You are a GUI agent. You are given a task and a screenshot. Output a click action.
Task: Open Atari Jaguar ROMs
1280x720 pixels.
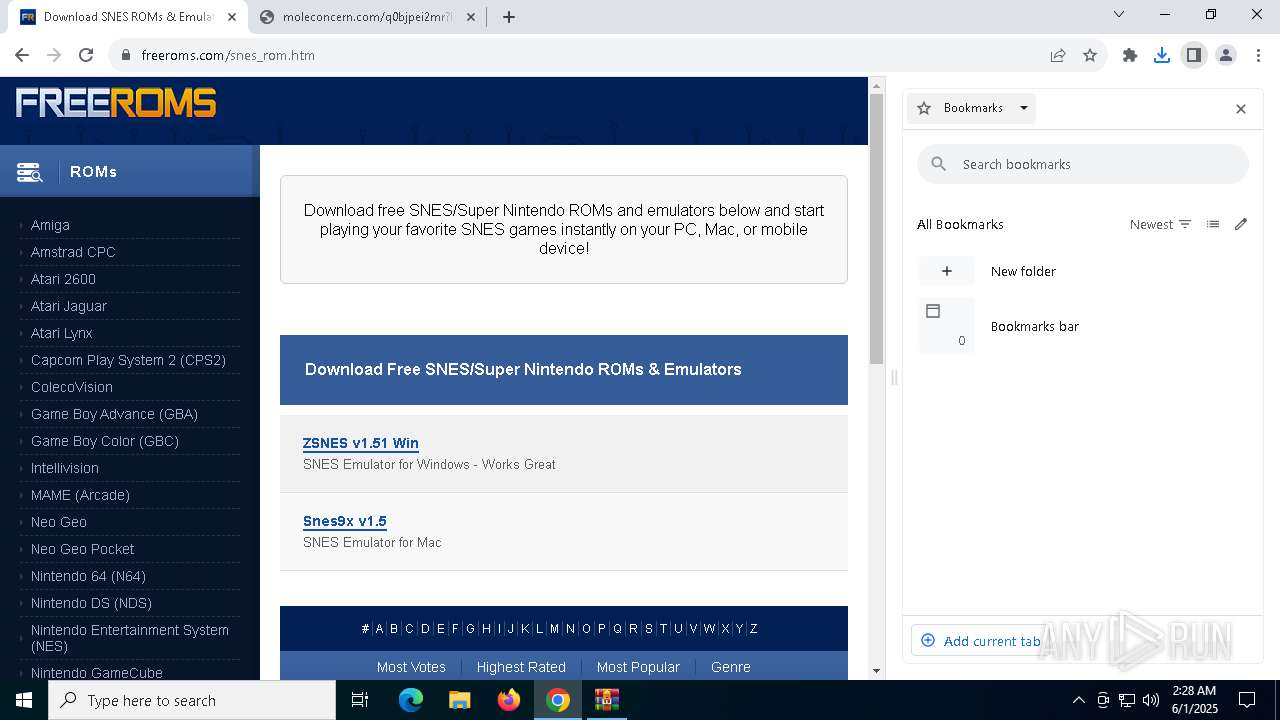coord(69,306)
